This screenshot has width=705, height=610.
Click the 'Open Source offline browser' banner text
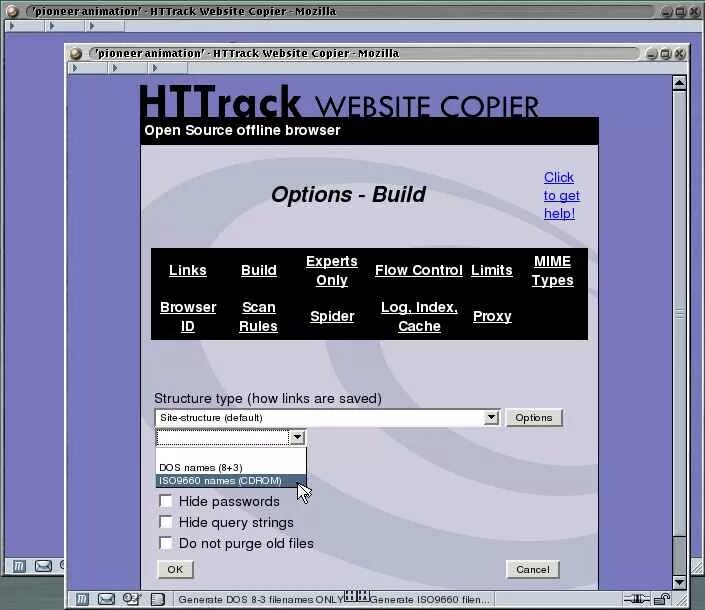tap(242, 130)
